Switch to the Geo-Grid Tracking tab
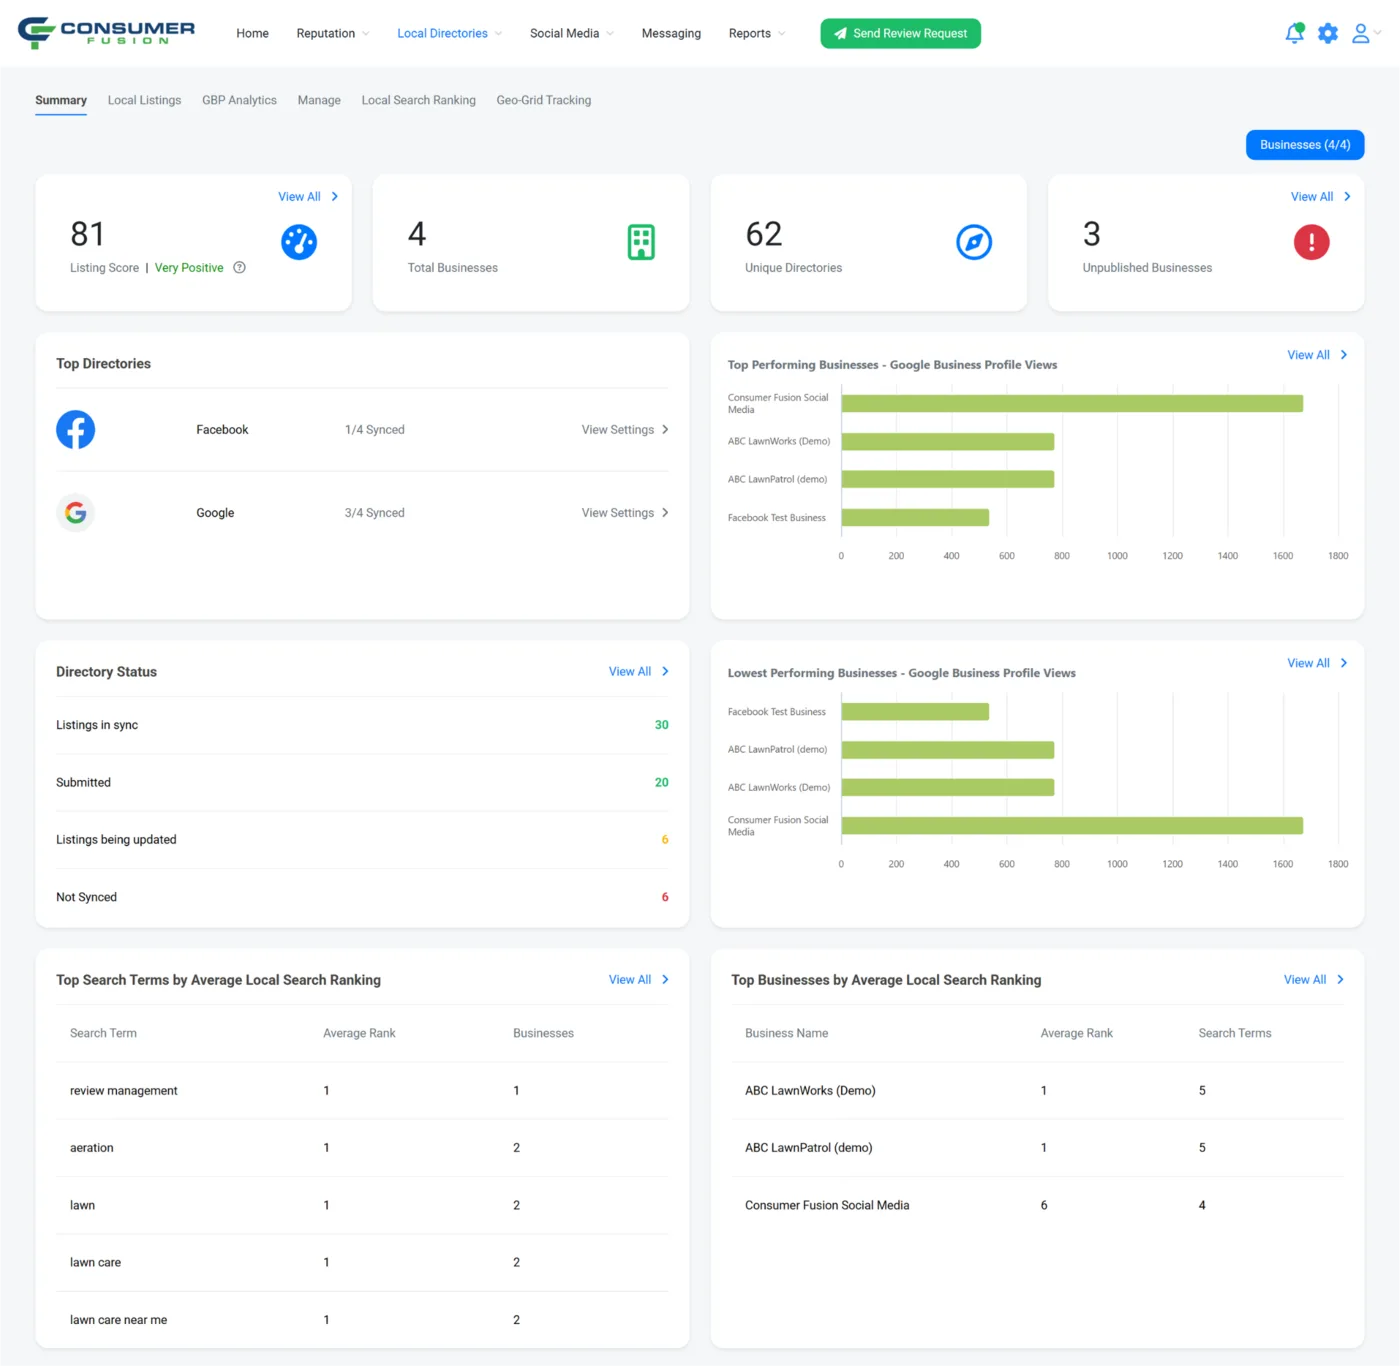Viewport: 1400px width, 1366px height. point(544,100)
